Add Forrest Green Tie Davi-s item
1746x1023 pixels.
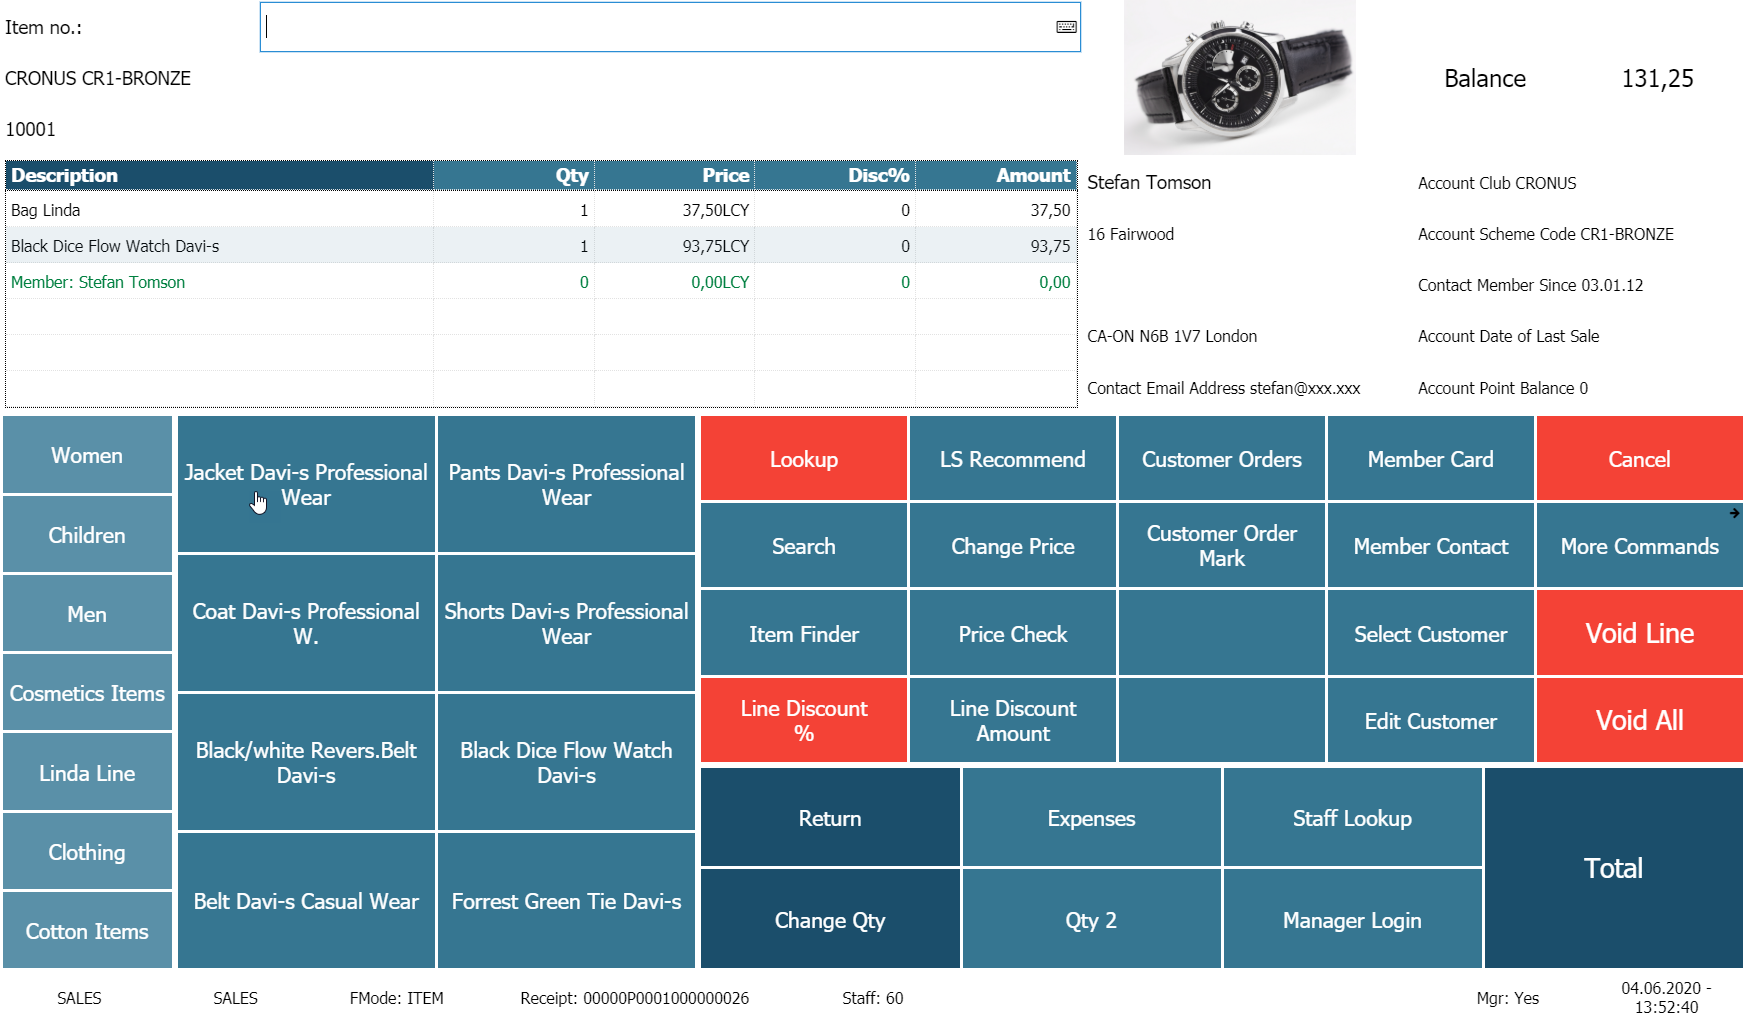point(566,901)
